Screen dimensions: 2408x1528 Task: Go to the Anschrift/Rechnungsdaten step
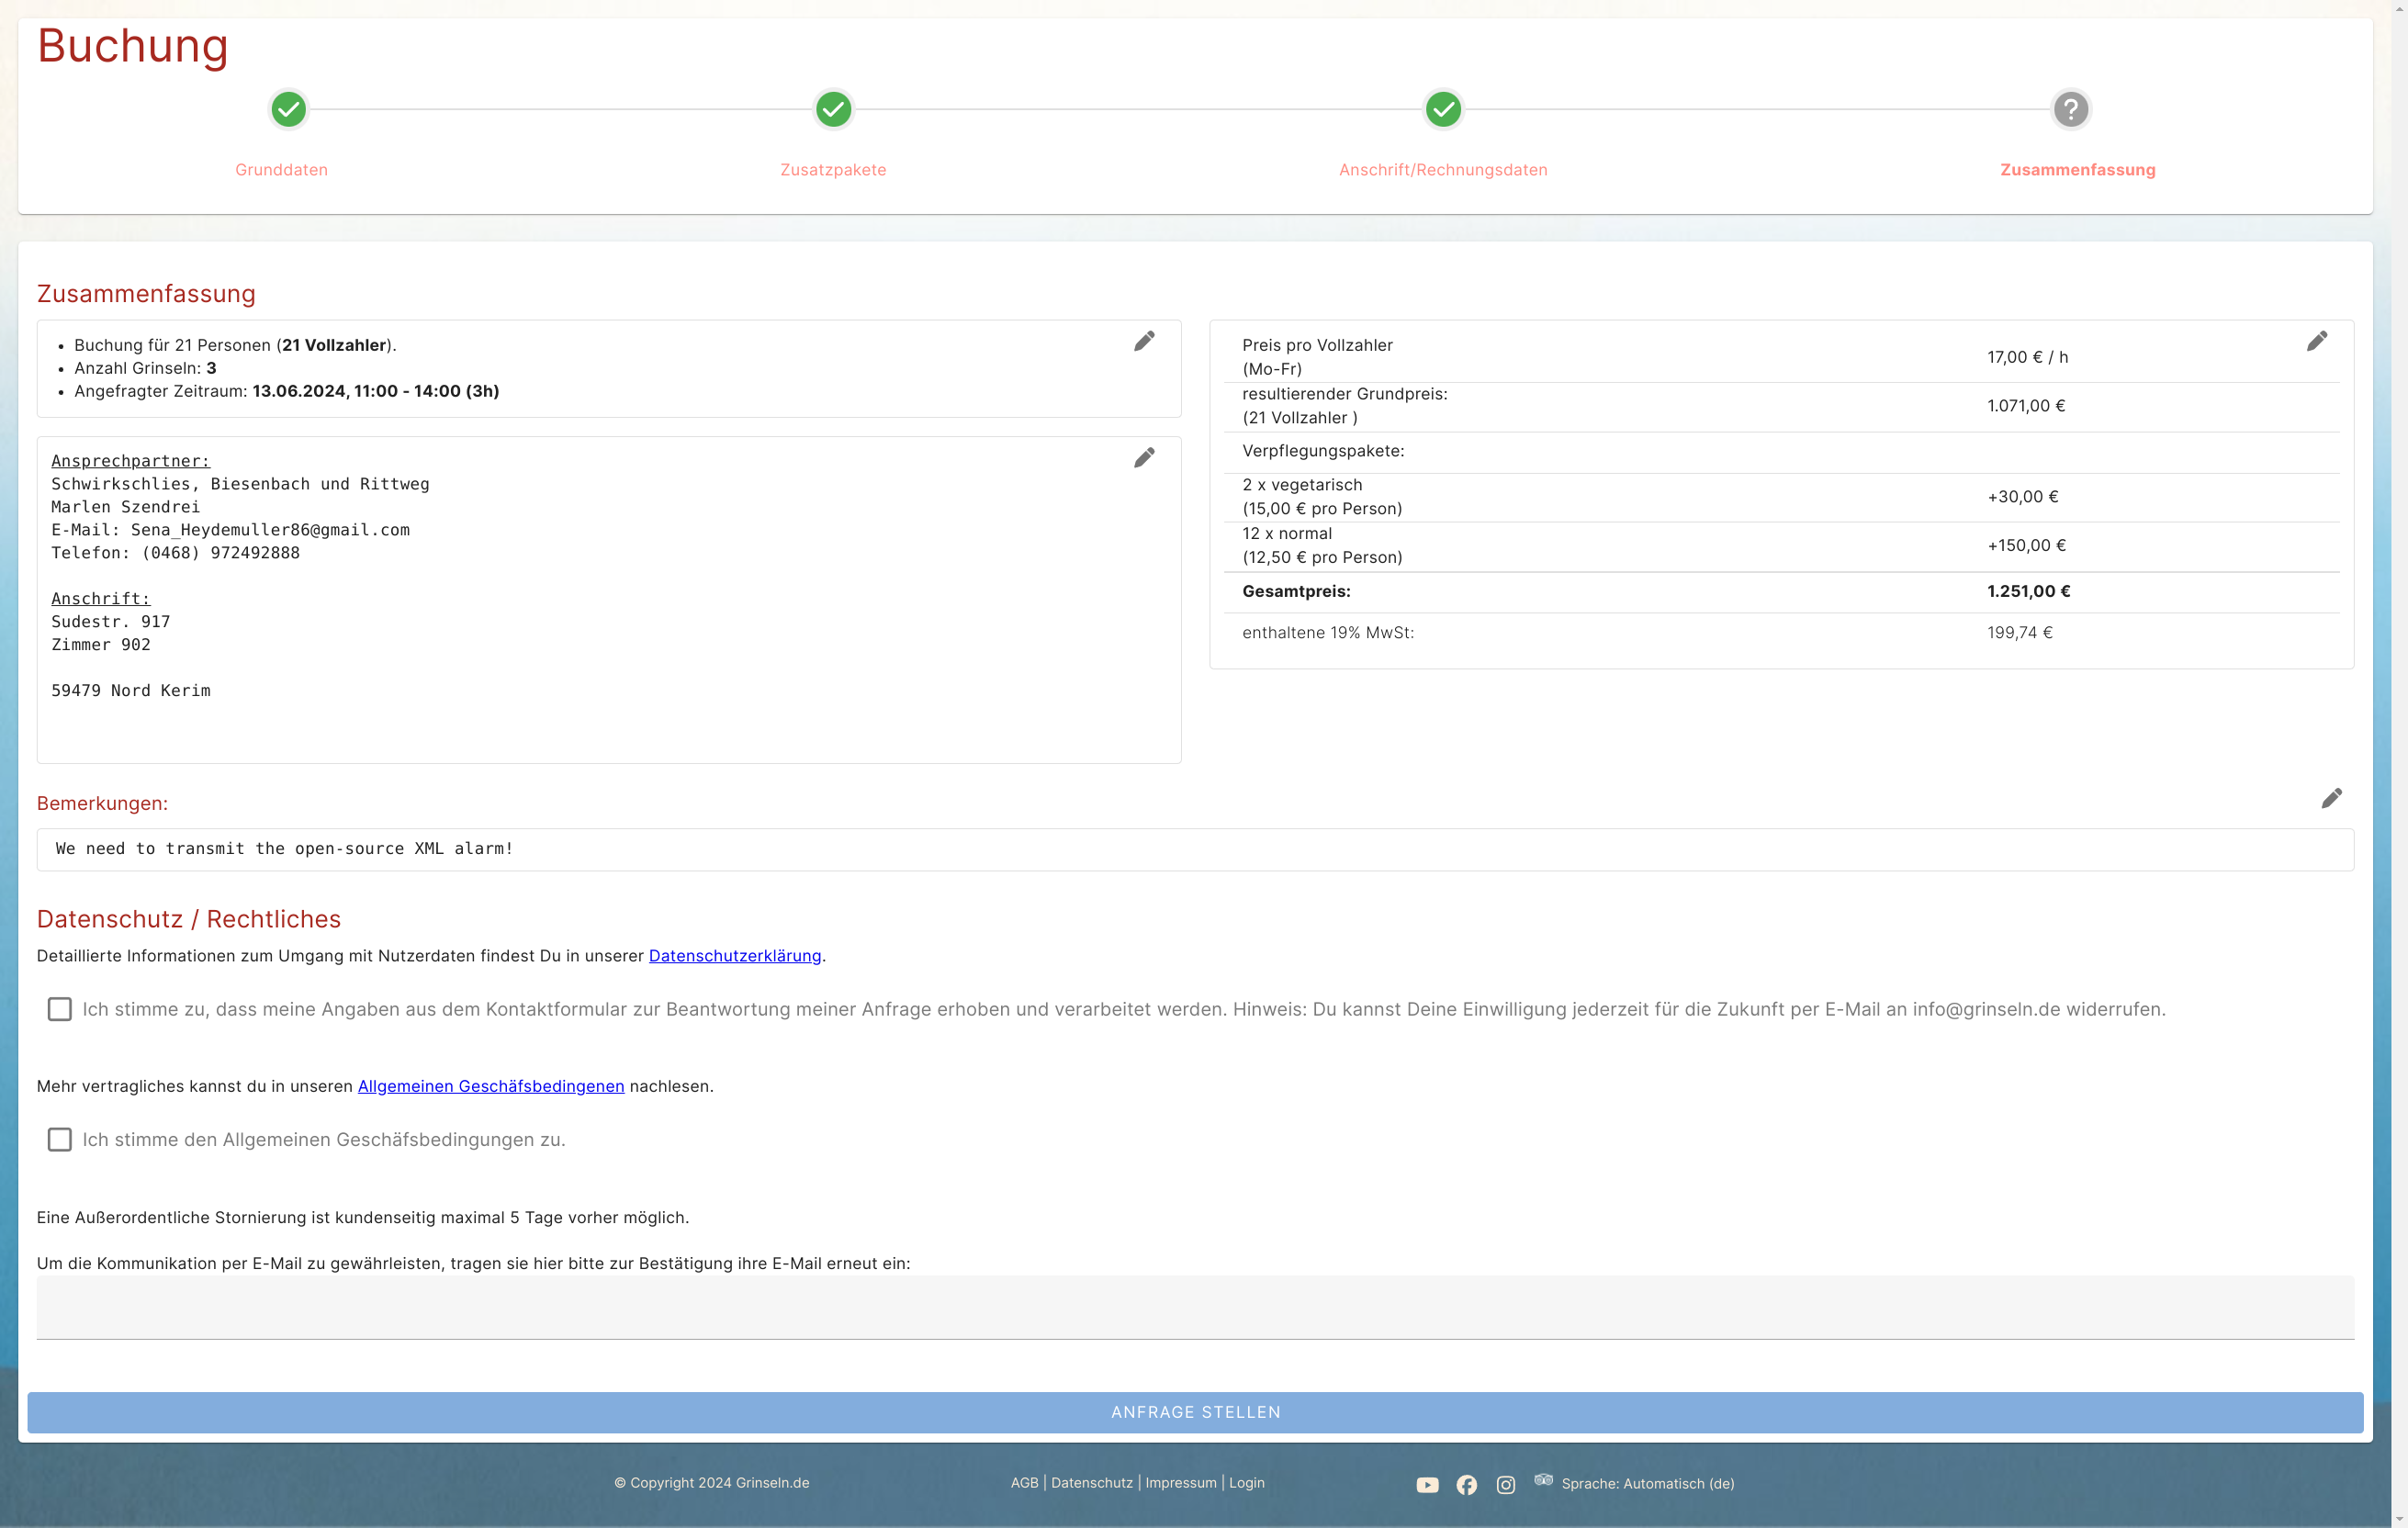(x=1442, y=109)
